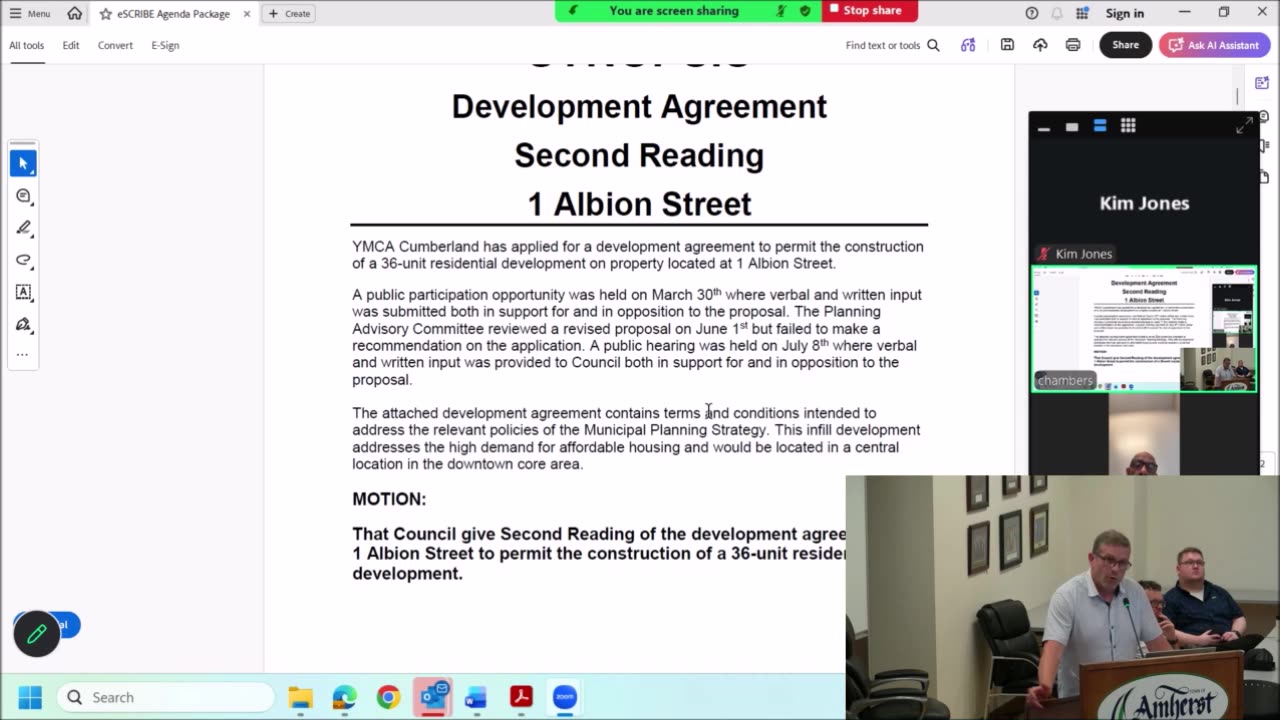Switch Zoom panel to gallery grid view

coord(1128,126)
